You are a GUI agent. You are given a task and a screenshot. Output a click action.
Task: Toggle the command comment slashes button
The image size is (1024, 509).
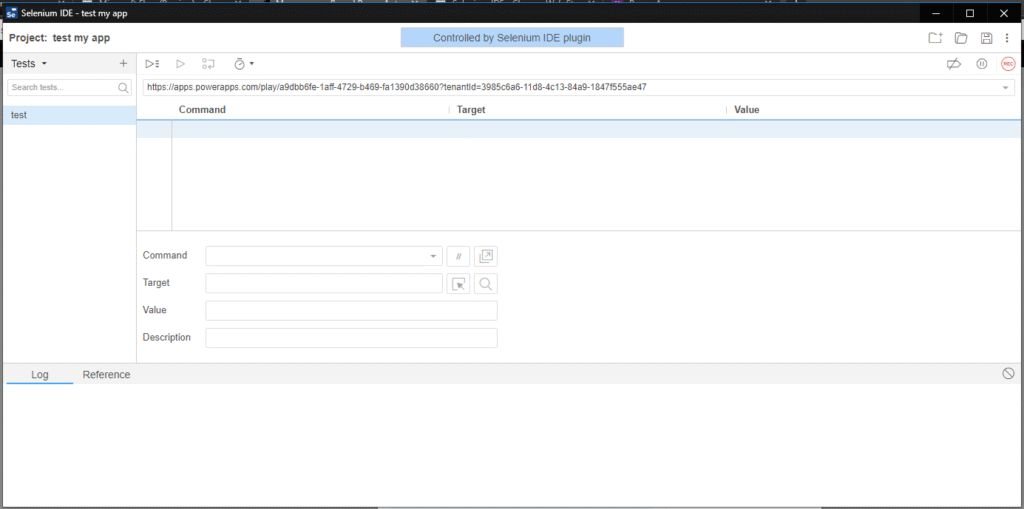(x=458, y=256)
